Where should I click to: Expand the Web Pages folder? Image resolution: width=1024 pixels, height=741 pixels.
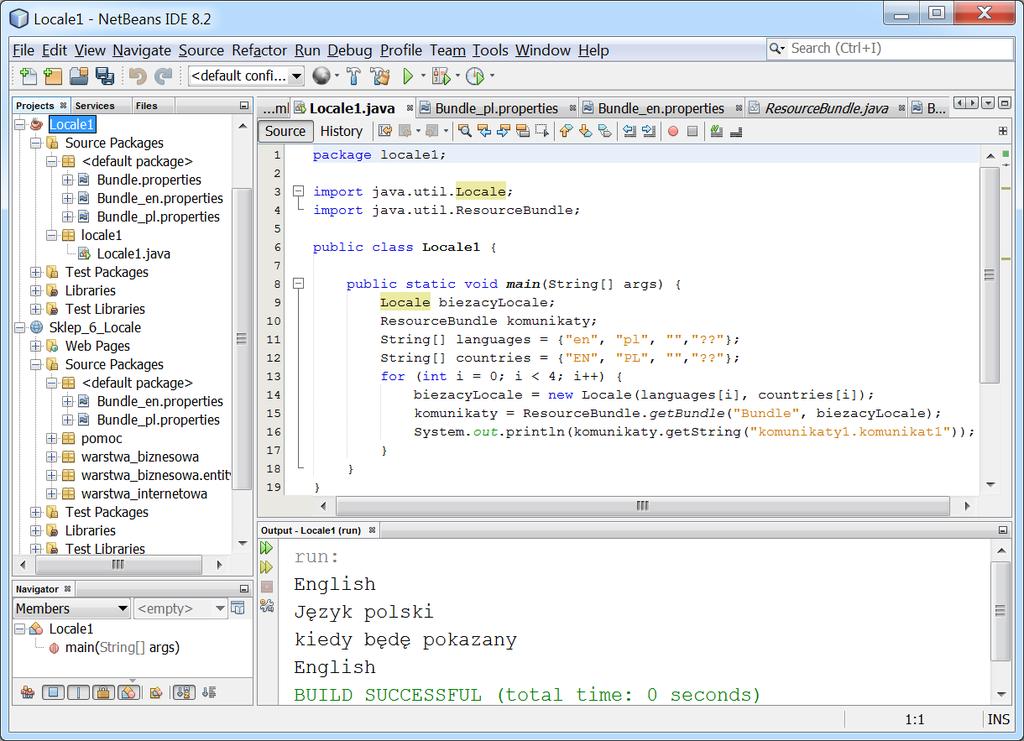pos(36,346)
